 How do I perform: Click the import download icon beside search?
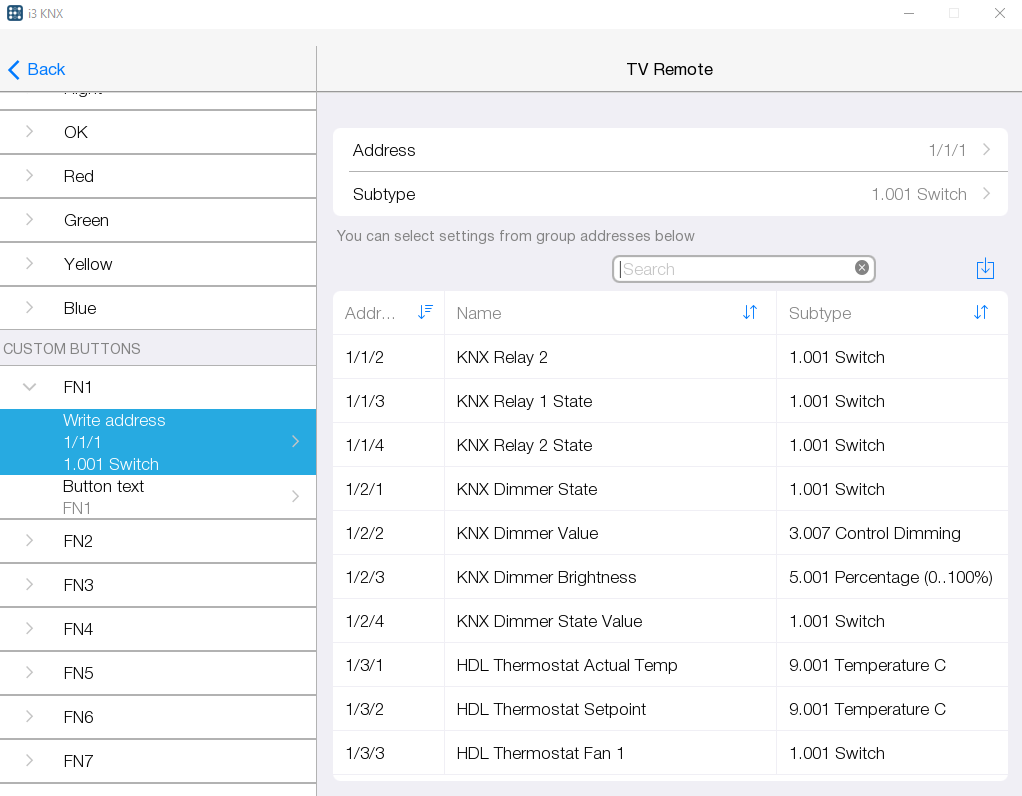(x=985, y=269)
